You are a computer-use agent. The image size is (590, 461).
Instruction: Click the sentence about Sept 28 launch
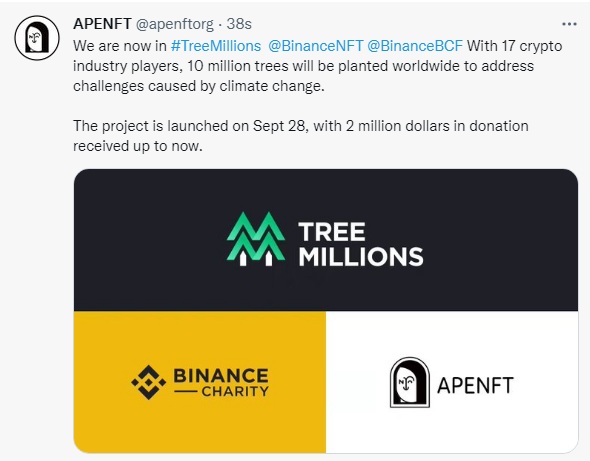coord(301,136)
